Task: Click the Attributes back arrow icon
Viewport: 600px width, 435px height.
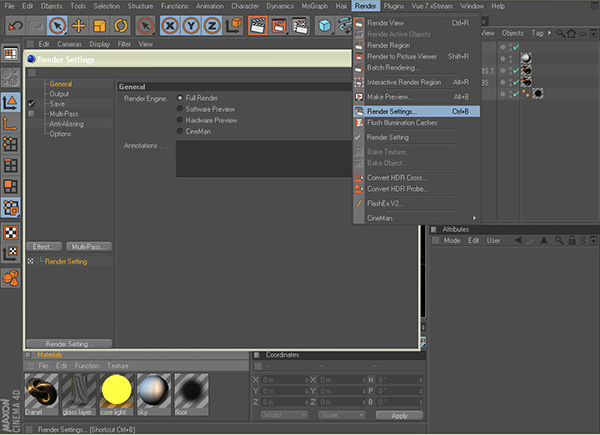Action: [x=518, y=240]
